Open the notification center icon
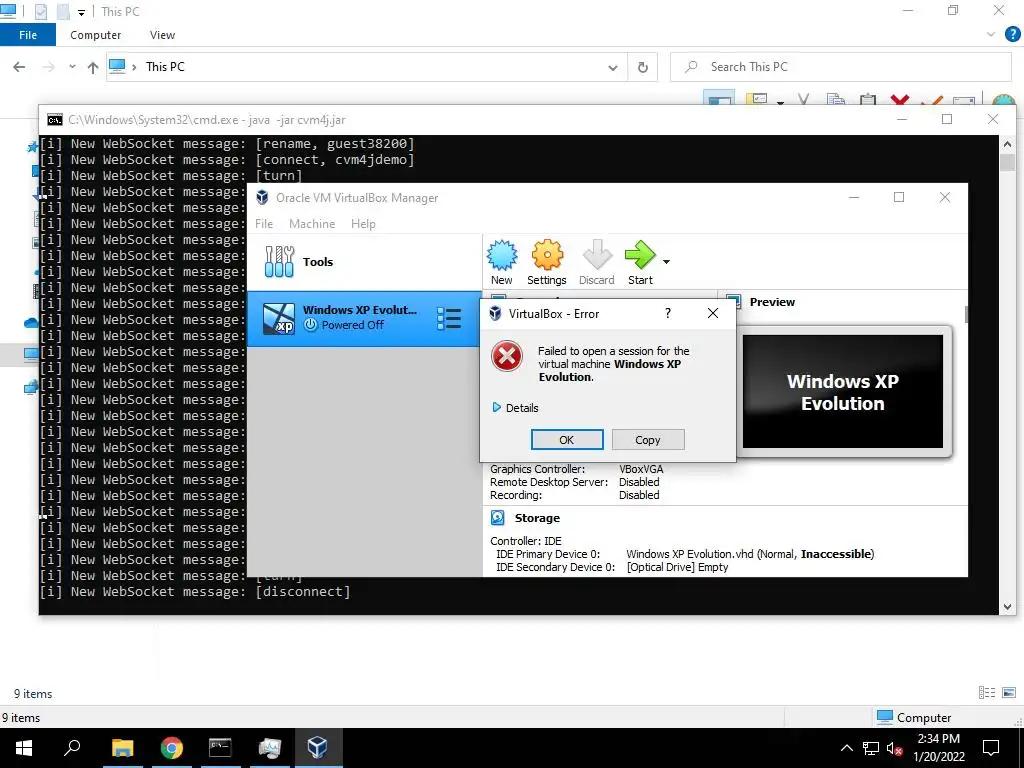Image resolution: width=1024 pixels, height=768 pixels. 991,748
